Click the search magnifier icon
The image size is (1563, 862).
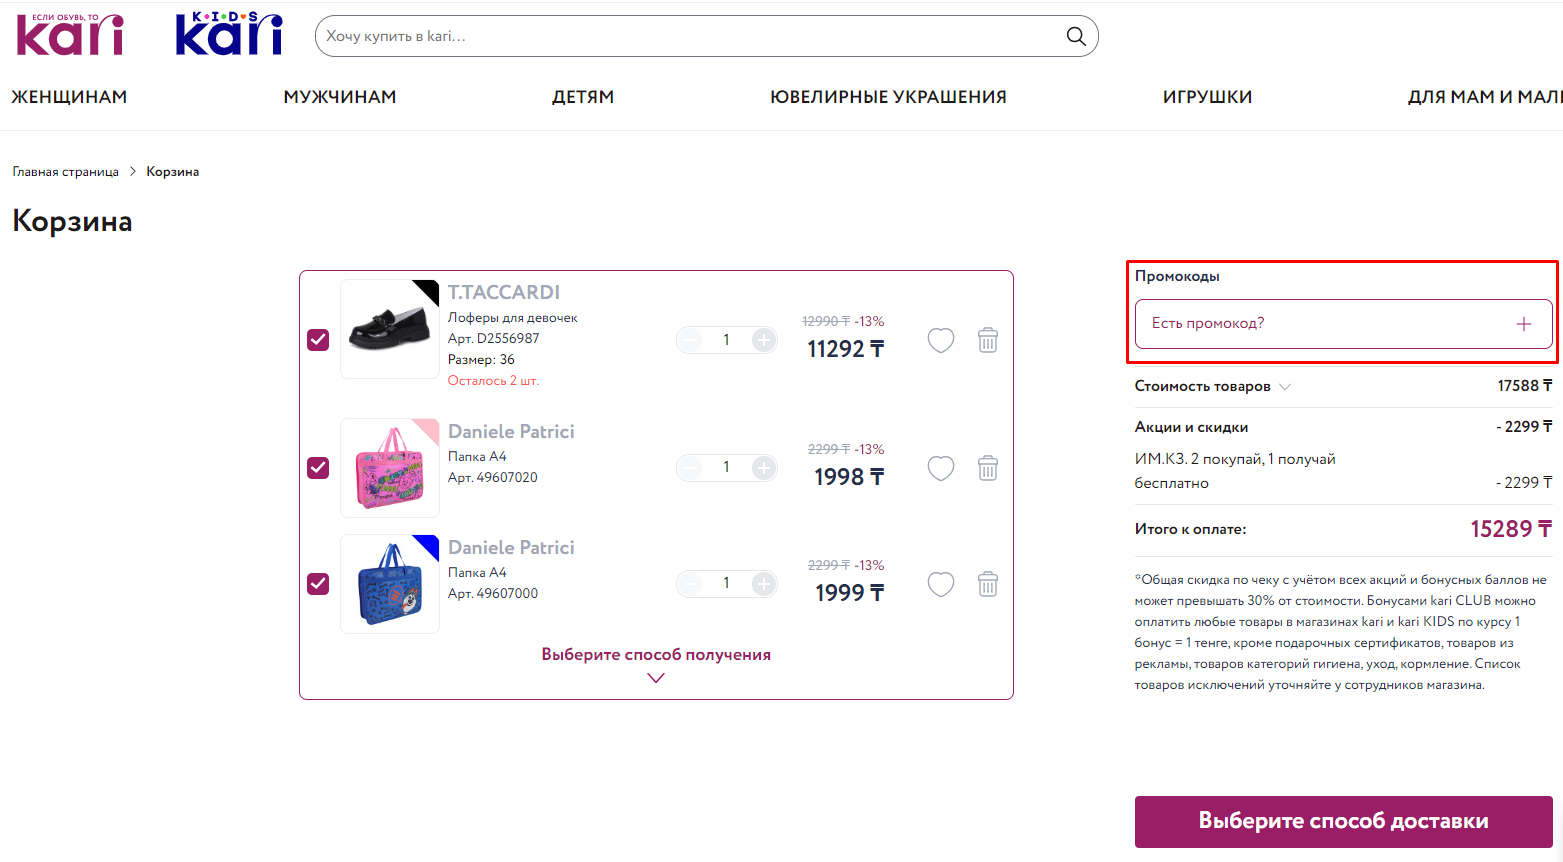pyautogui.click(x=1076, y=36)
